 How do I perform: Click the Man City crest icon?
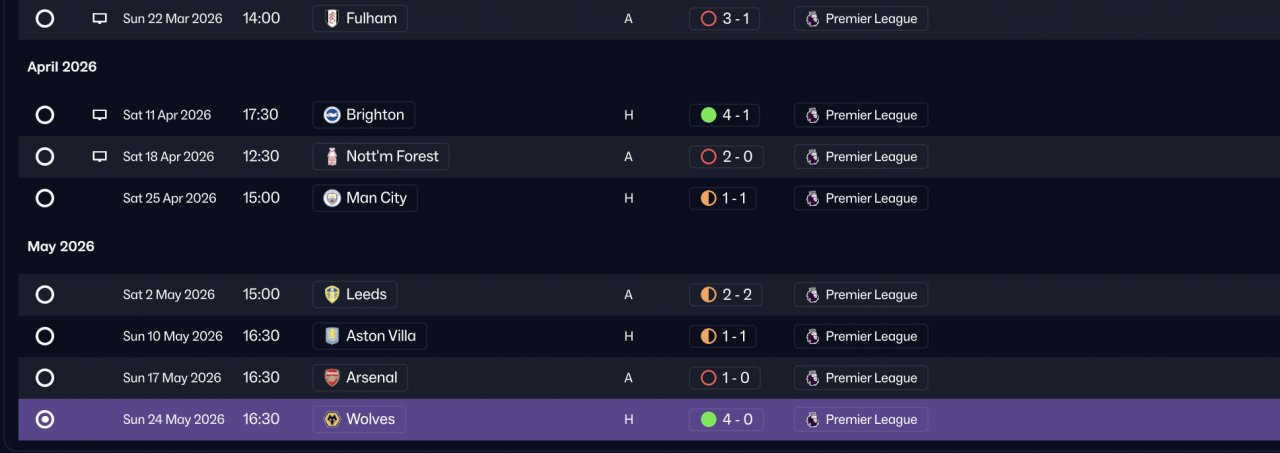tap(332, 198)
